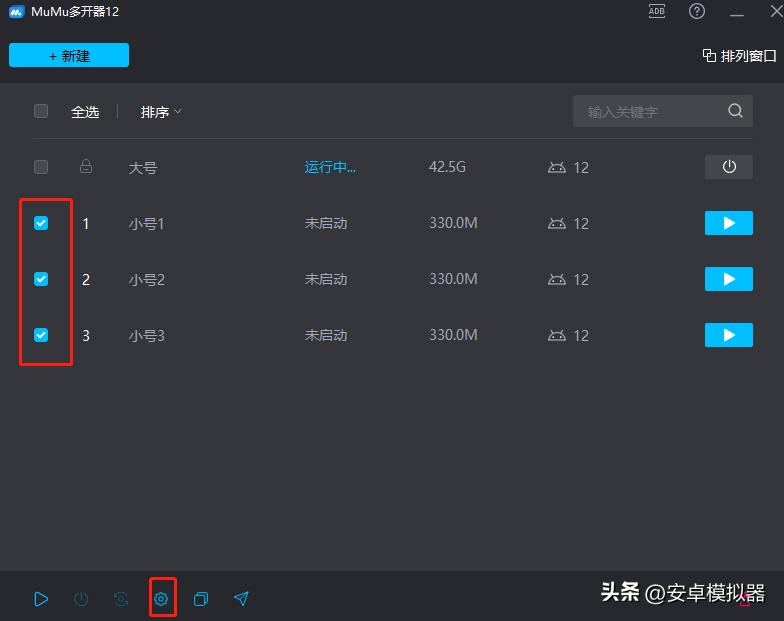784x621 pixels.
Task: Start 小号2 with its play button
Action: click(728, 279)
